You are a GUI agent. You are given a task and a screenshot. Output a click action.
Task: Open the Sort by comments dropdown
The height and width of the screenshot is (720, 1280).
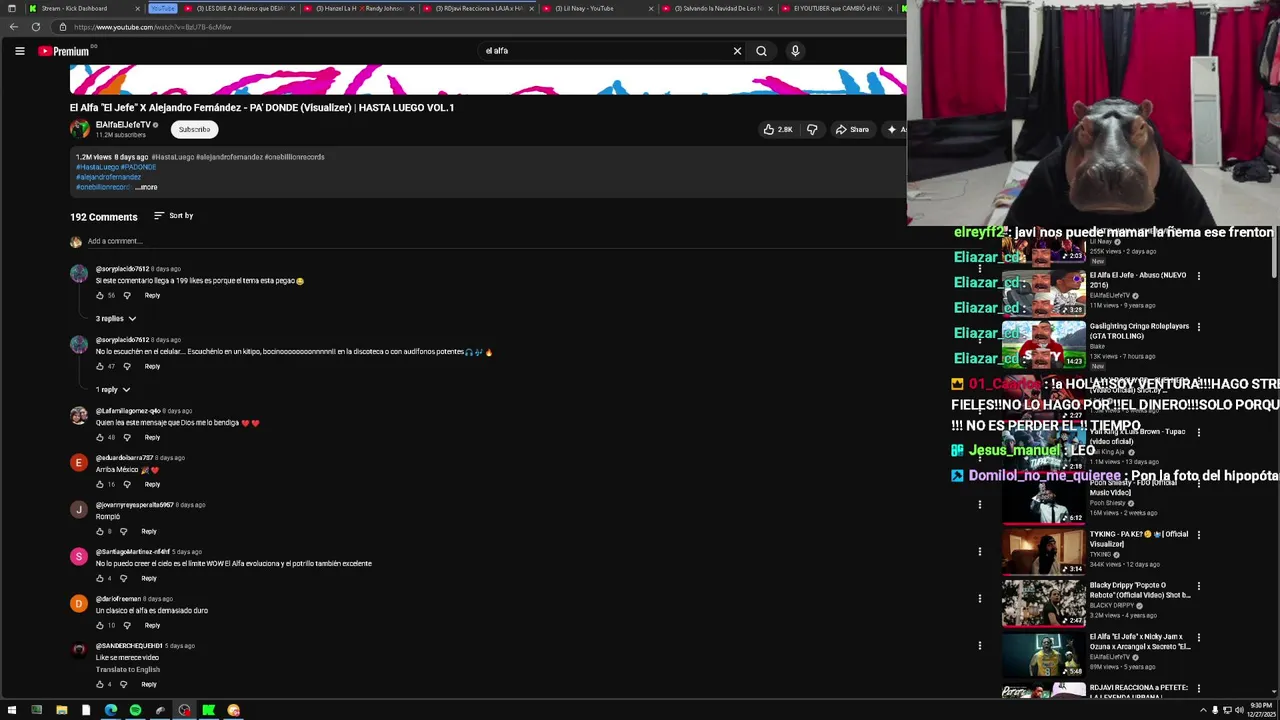[x=173, y=216]
